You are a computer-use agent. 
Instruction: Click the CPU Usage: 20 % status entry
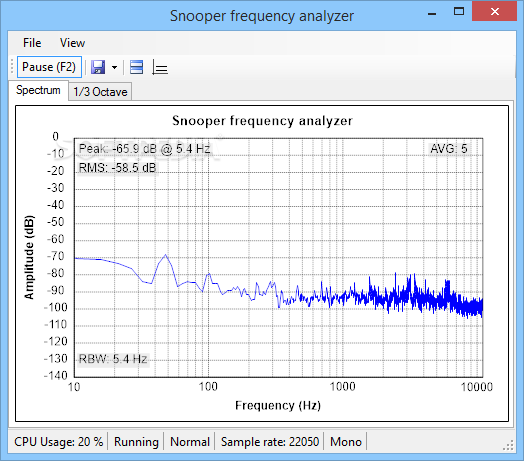[58, 442]
